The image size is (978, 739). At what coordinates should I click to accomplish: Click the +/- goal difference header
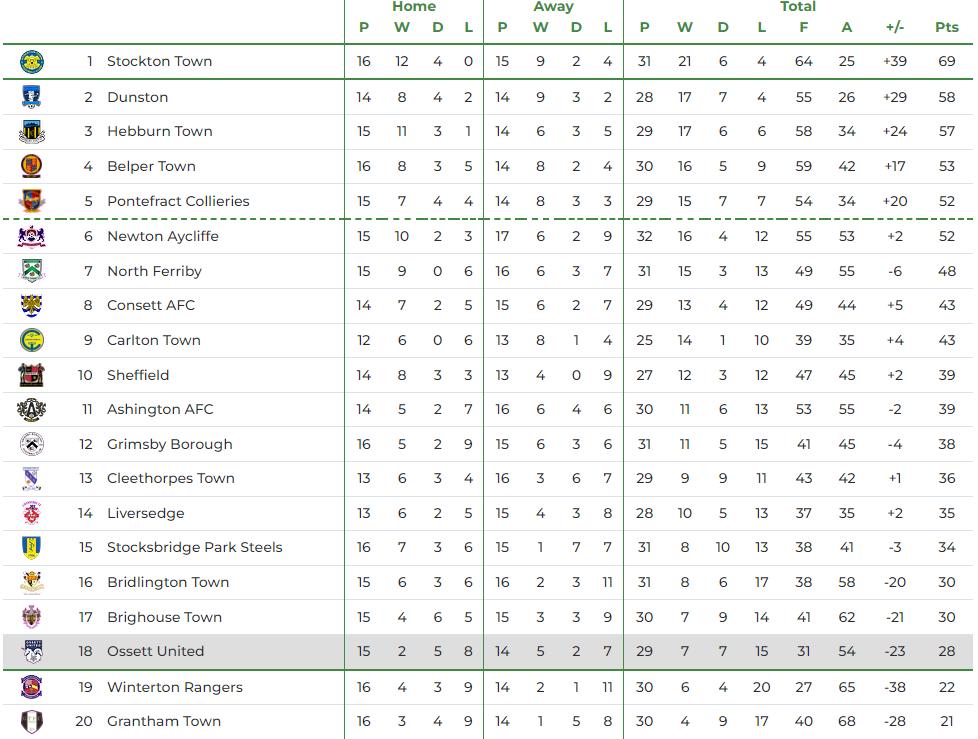894,27
